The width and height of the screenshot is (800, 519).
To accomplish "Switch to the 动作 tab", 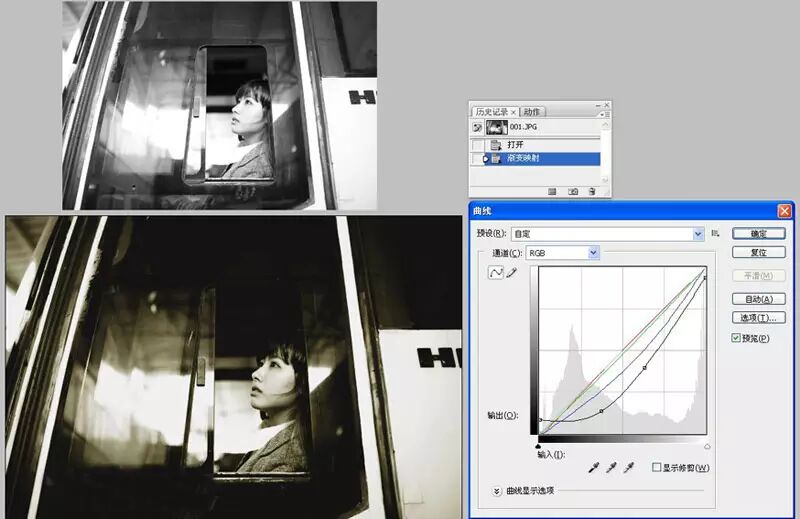I will 532,112.
